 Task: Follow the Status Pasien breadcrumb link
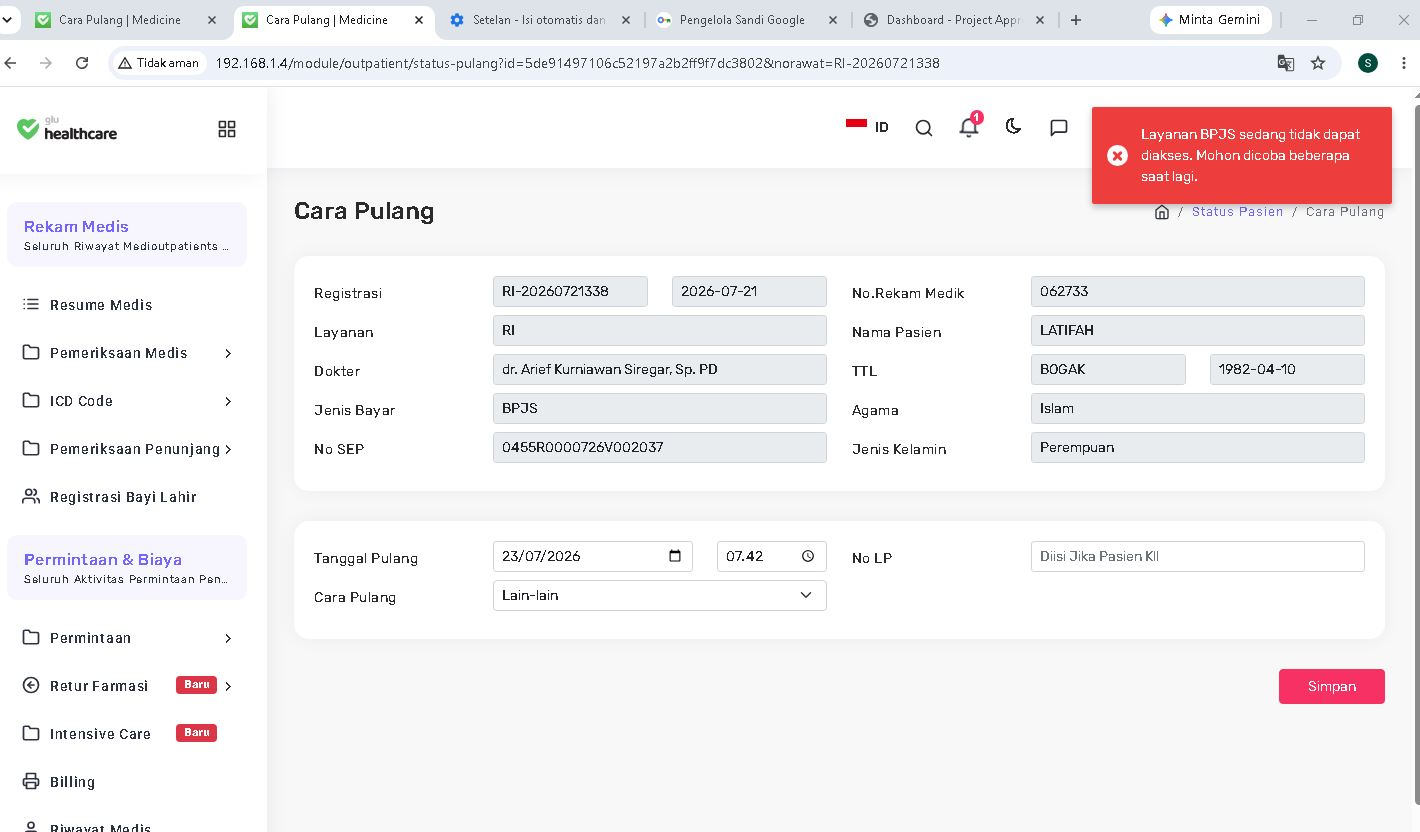(1237, 212)
